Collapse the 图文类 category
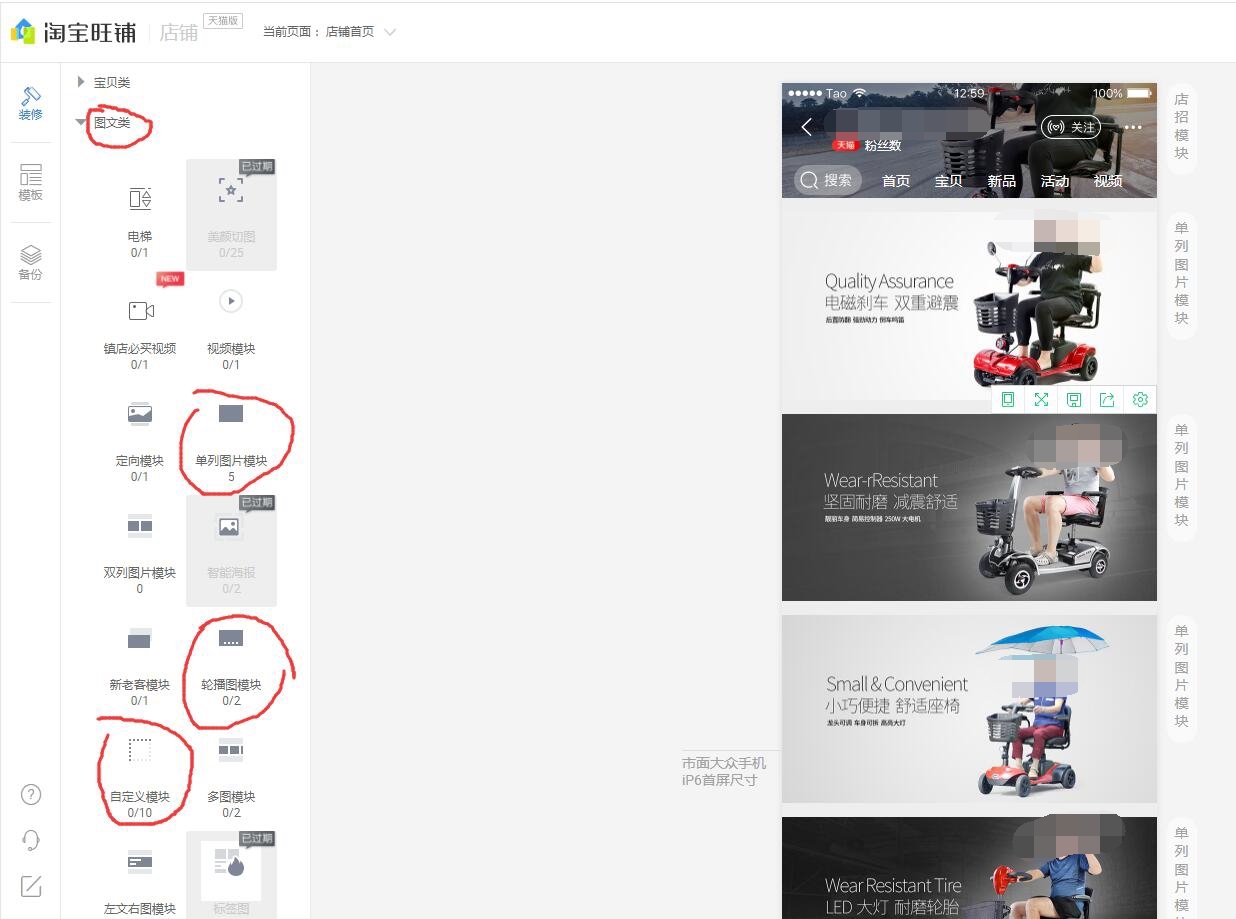The width and height of the screenshot is (1236, 919). (104, 123)
